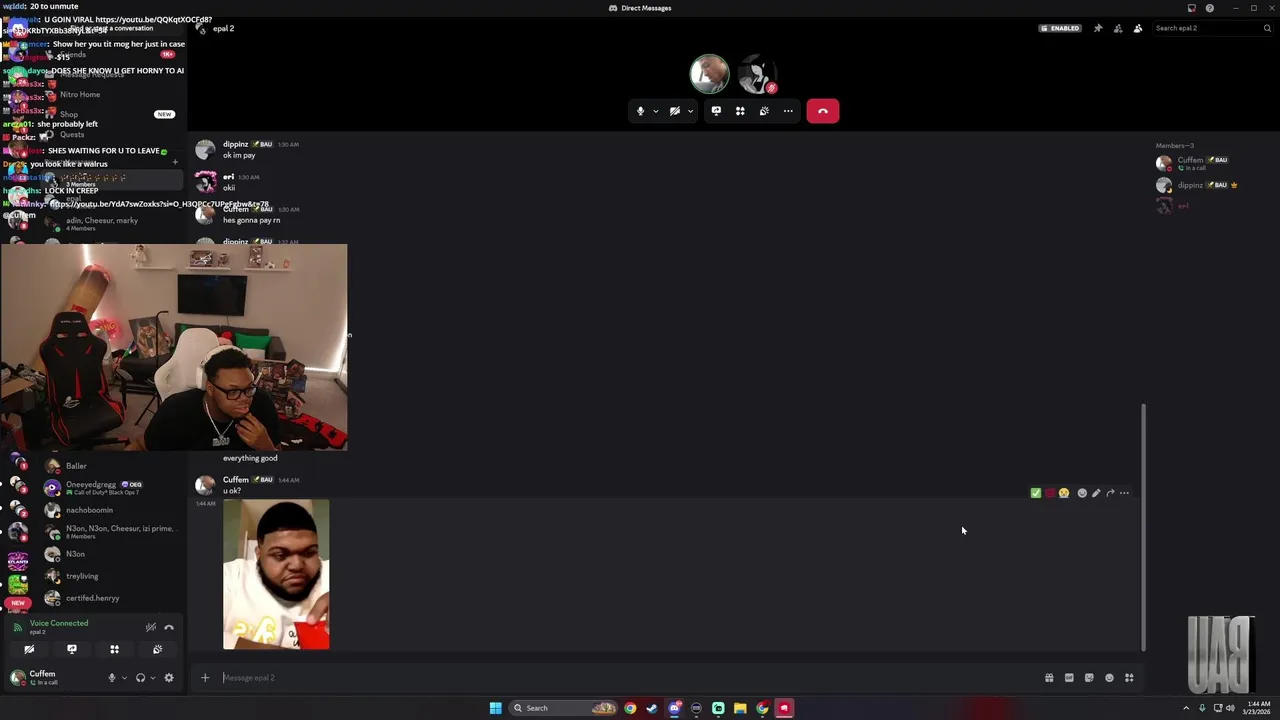1280x720 pixels.
Task: Open DM with treyliving
Action: pyautogui.click(x=110, y=576)
